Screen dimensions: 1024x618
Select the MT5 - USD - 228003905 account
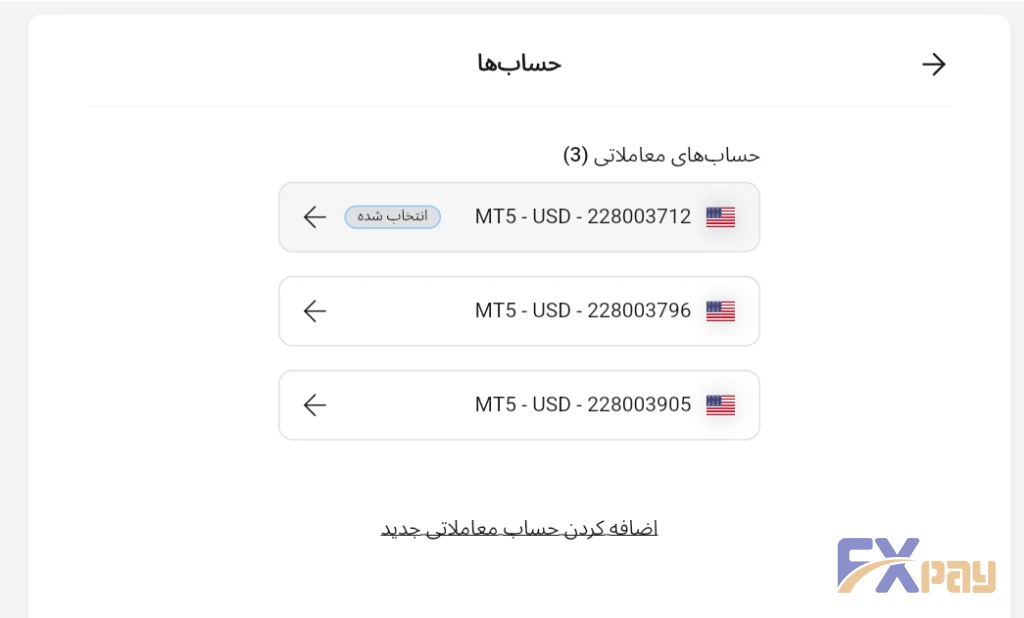click(582, 405)
